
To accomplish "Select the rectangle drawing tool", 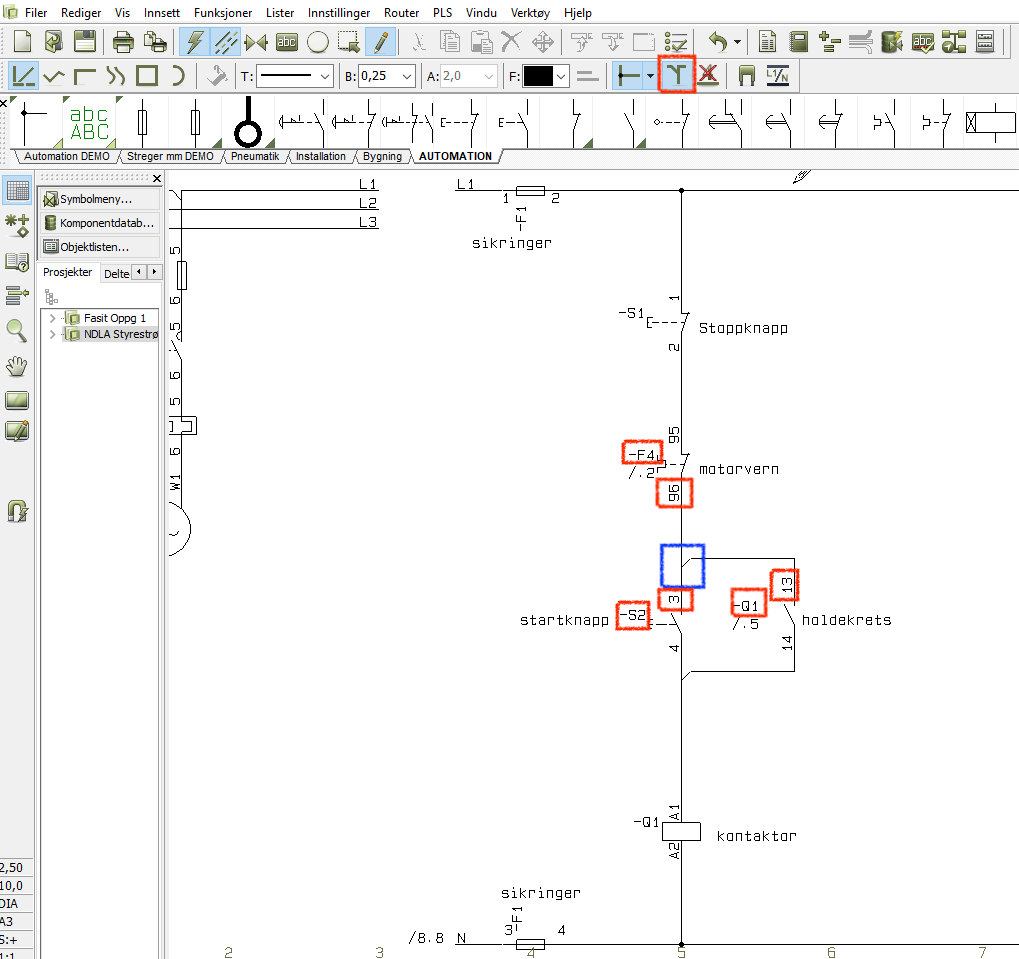I will click(x=147, y=76).
